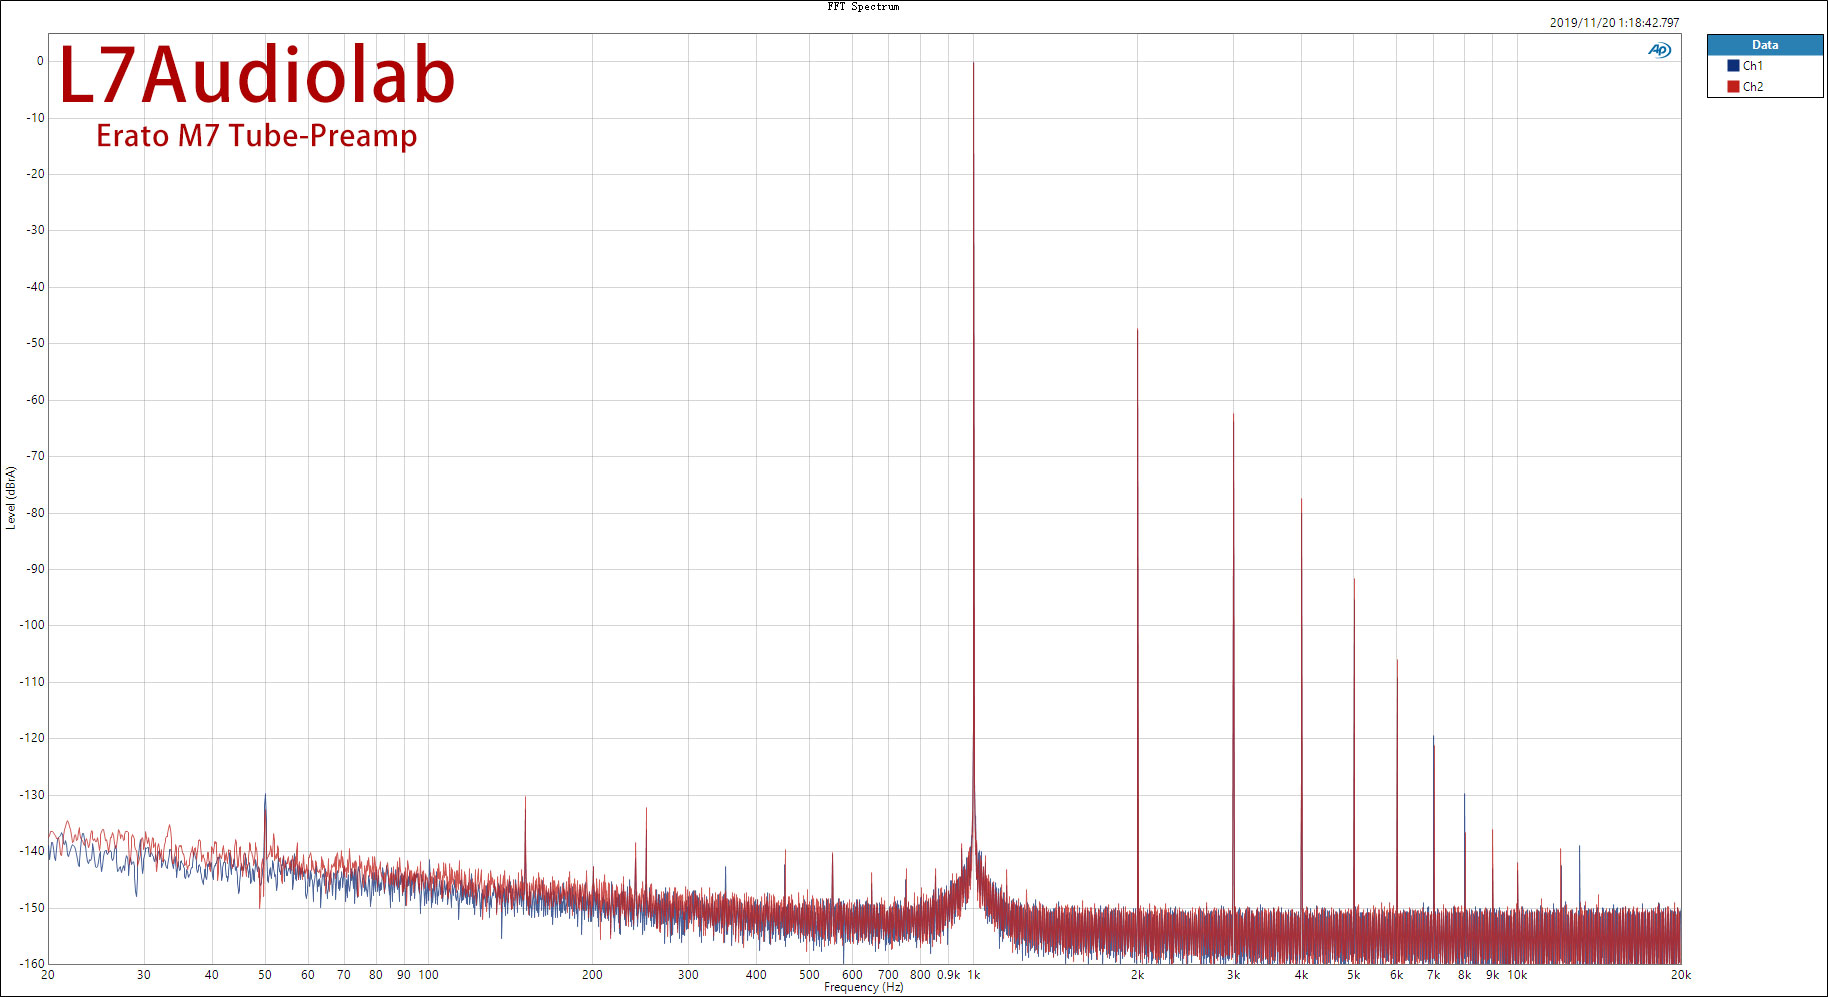
Task: Click the 500 Hz axis label
Action: pos(809,975)
